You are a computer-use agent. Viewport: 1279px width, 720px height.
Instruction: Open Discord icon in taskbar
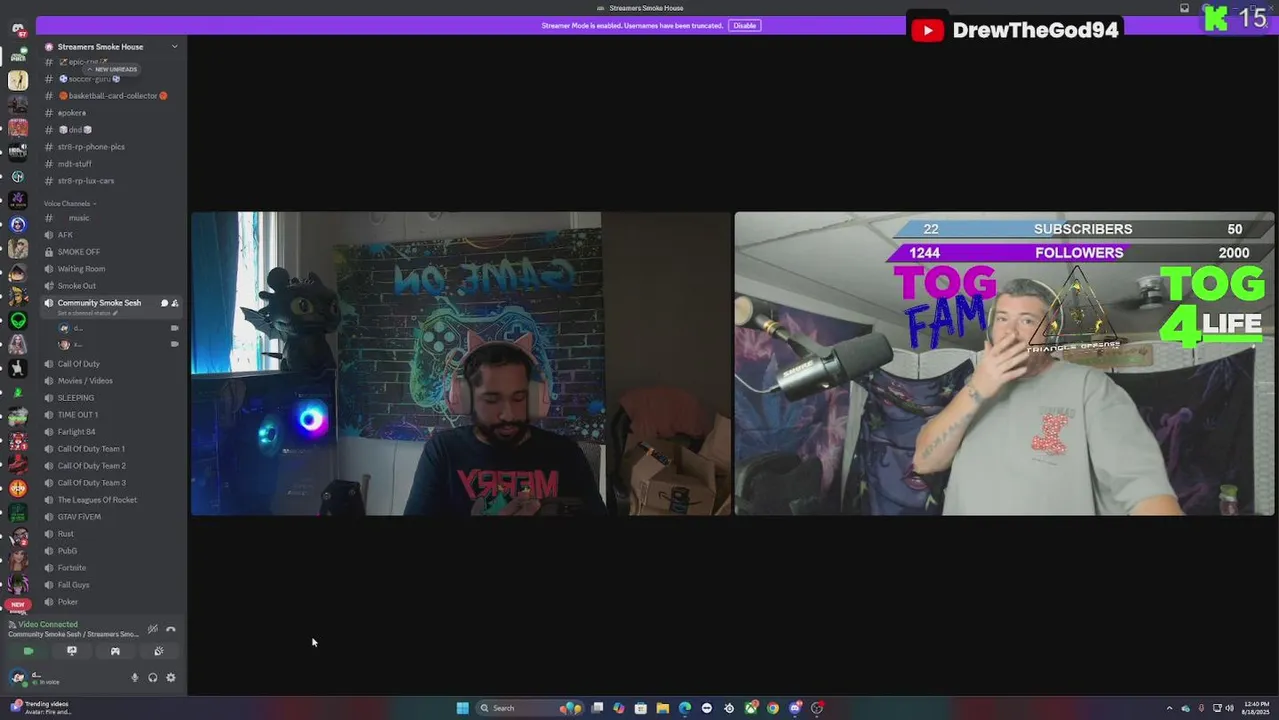point(794,708)
